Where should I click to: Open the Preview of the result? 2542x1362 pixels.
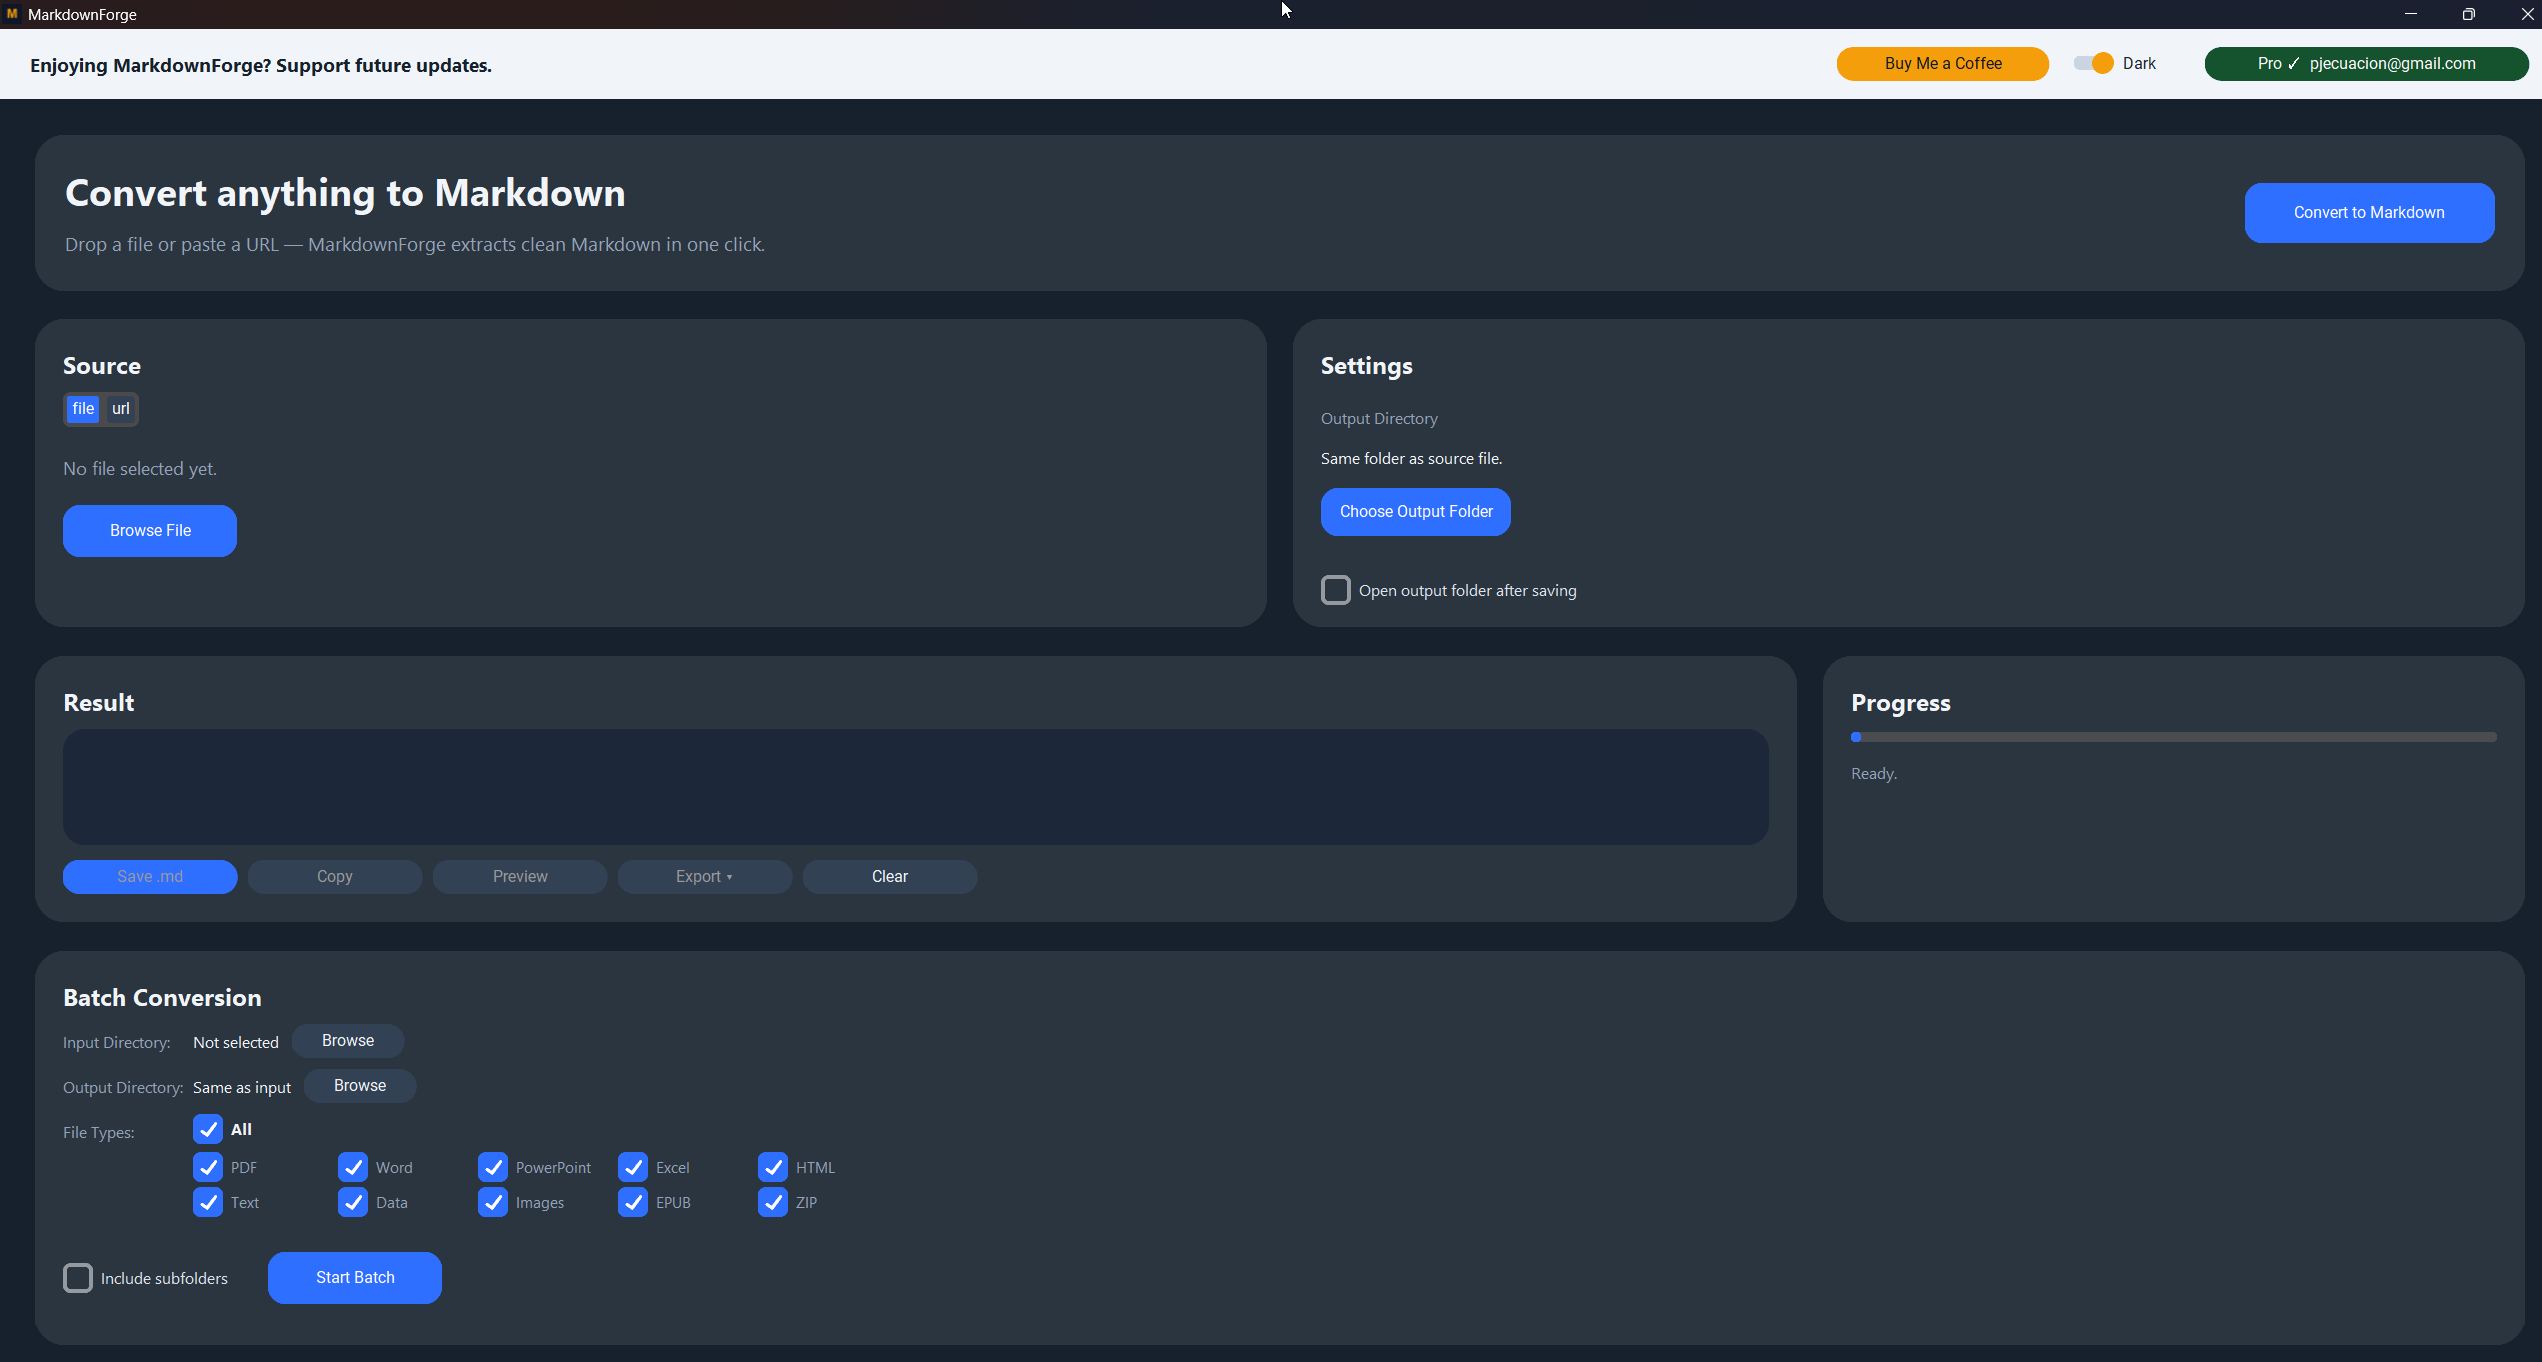pos(519,877)
